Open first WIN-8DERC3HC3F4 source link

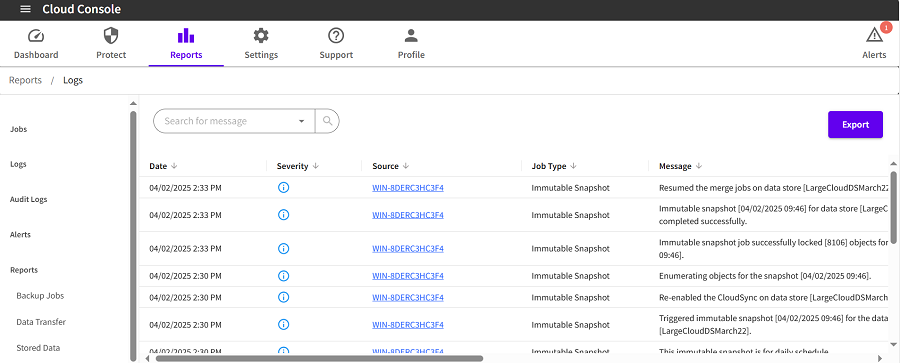click(408, 187)
